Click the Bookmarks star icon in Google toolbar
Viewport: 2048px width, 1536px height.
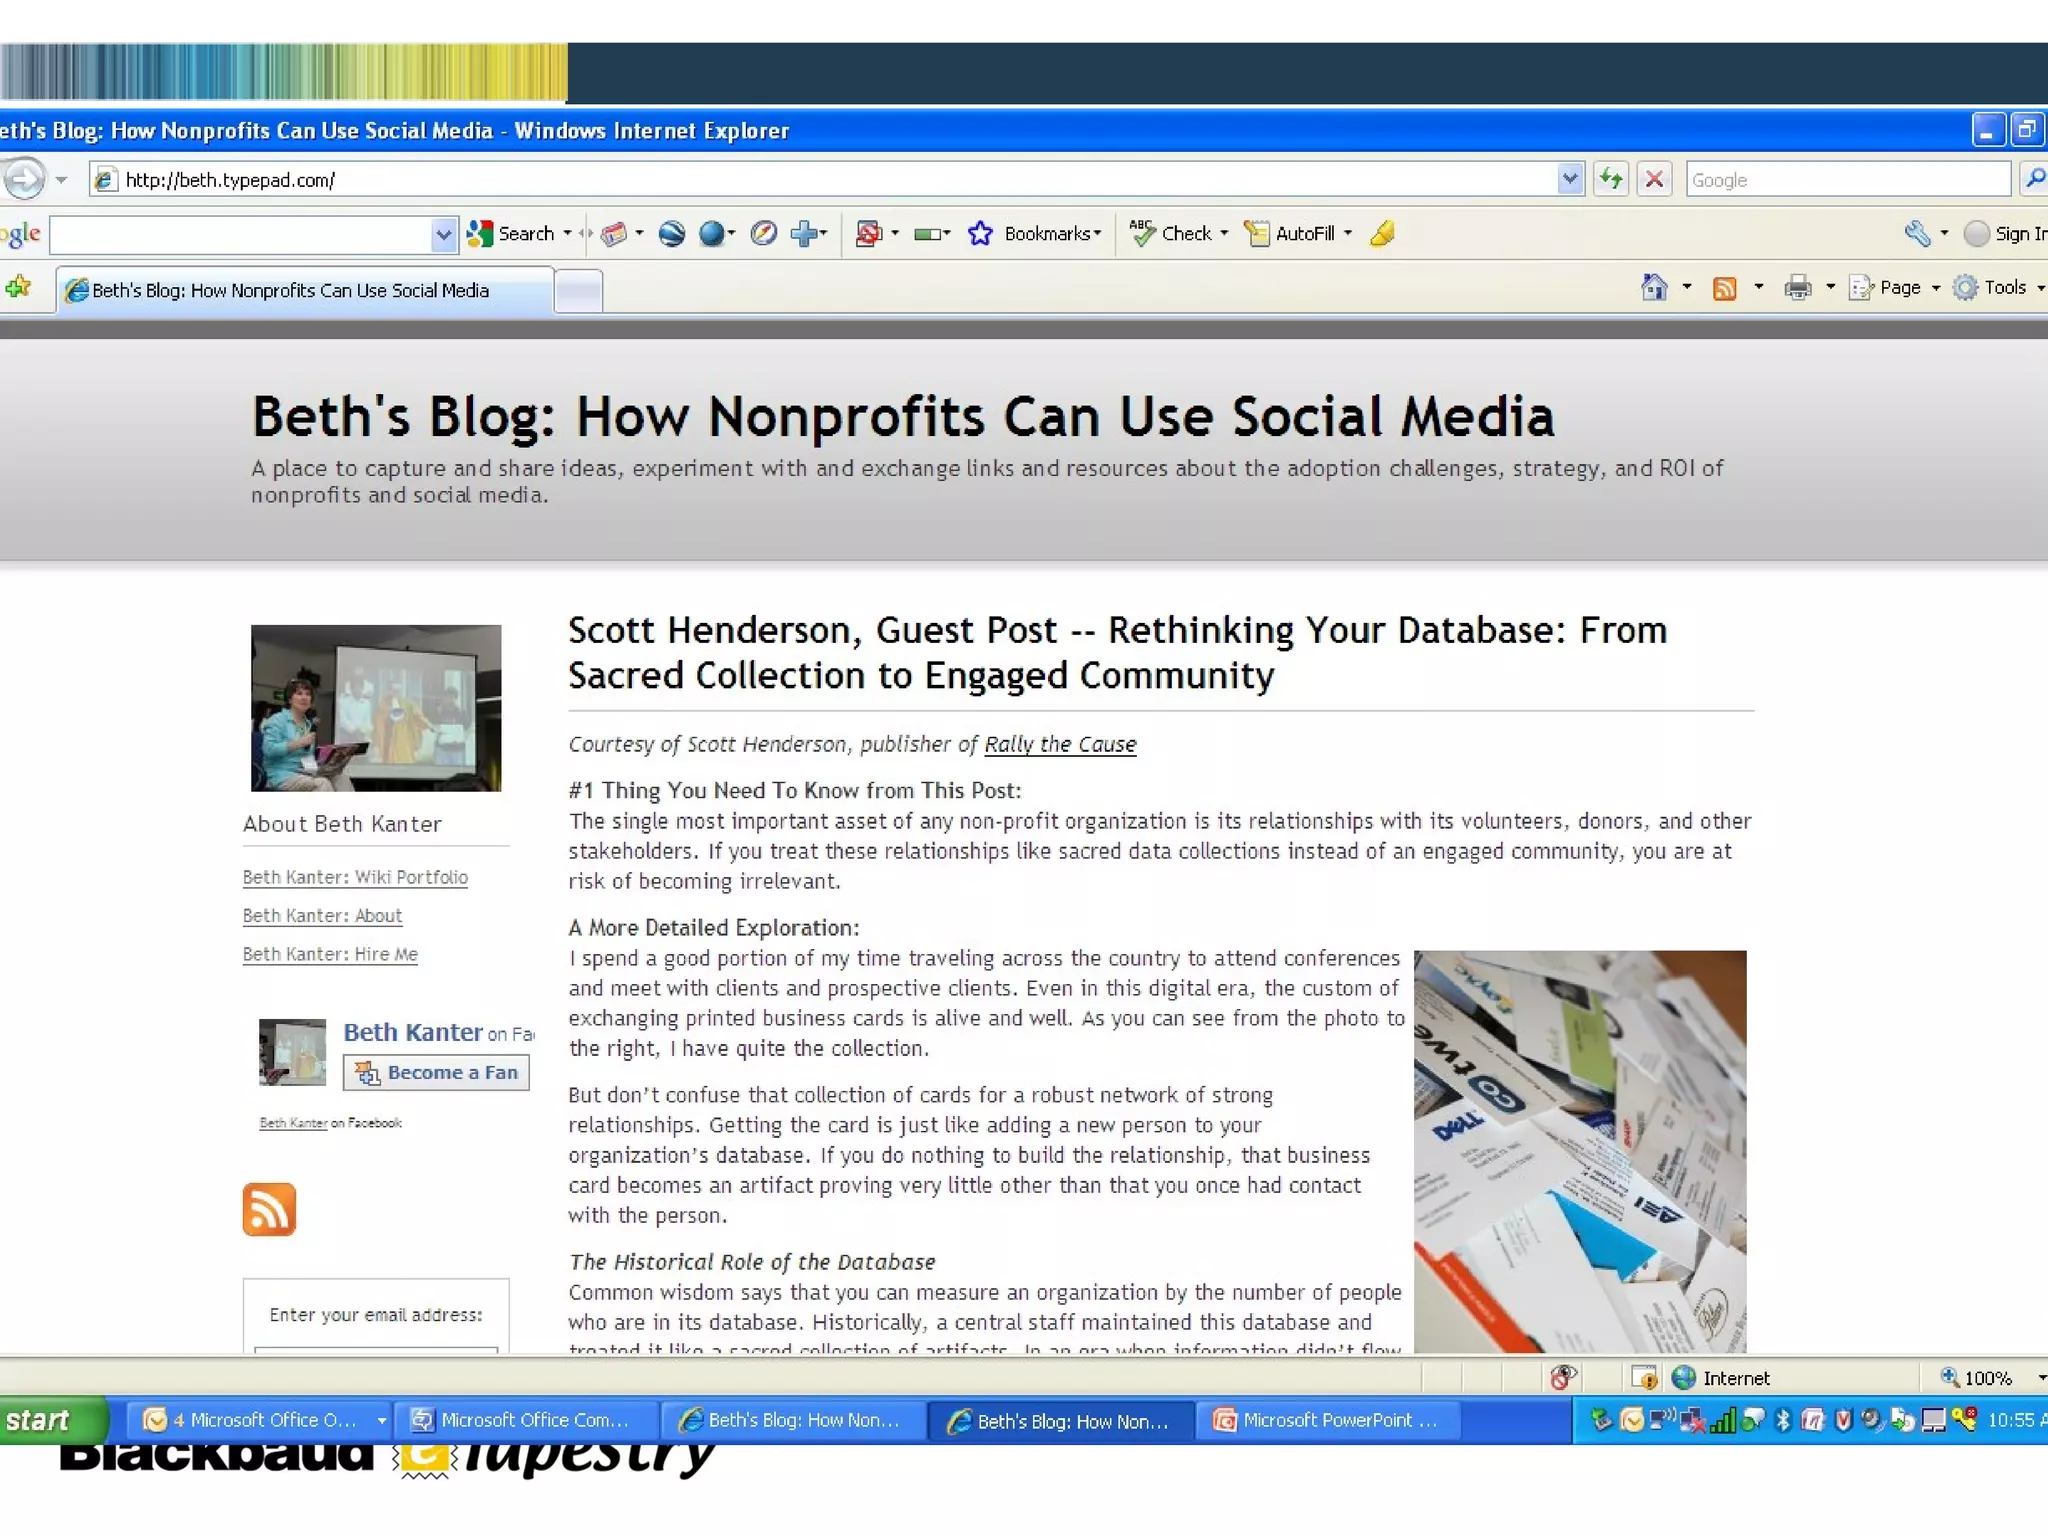click(980, 234)
